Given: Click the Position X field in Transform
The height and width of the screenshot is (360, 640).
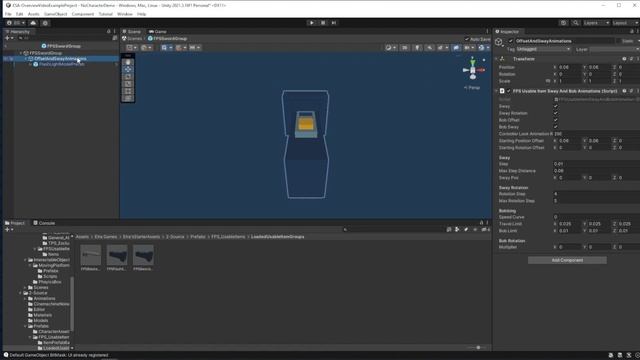Looking at the screenshot, I should (x=570, y=67).
